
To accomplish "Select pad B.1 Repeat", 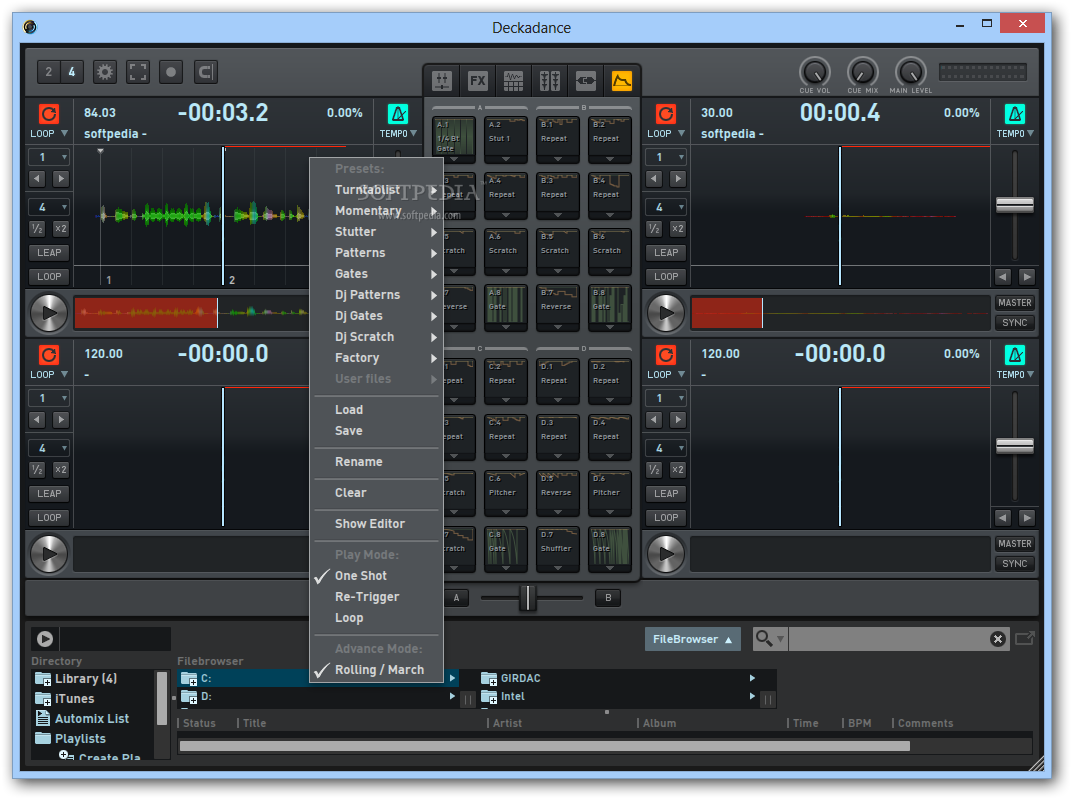I will [558, 139].
